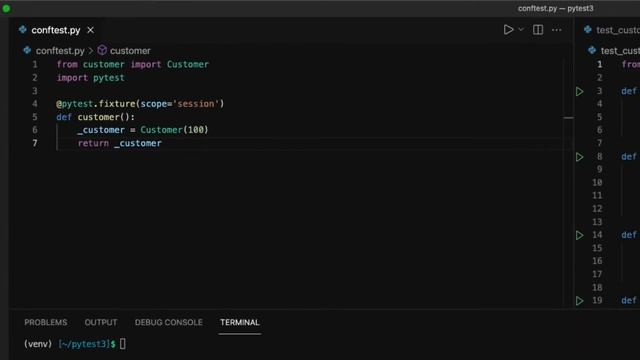This screenshot has height=360, width=640.
Task: Click 'Customer(100)' on line 6
Action: 174,130
